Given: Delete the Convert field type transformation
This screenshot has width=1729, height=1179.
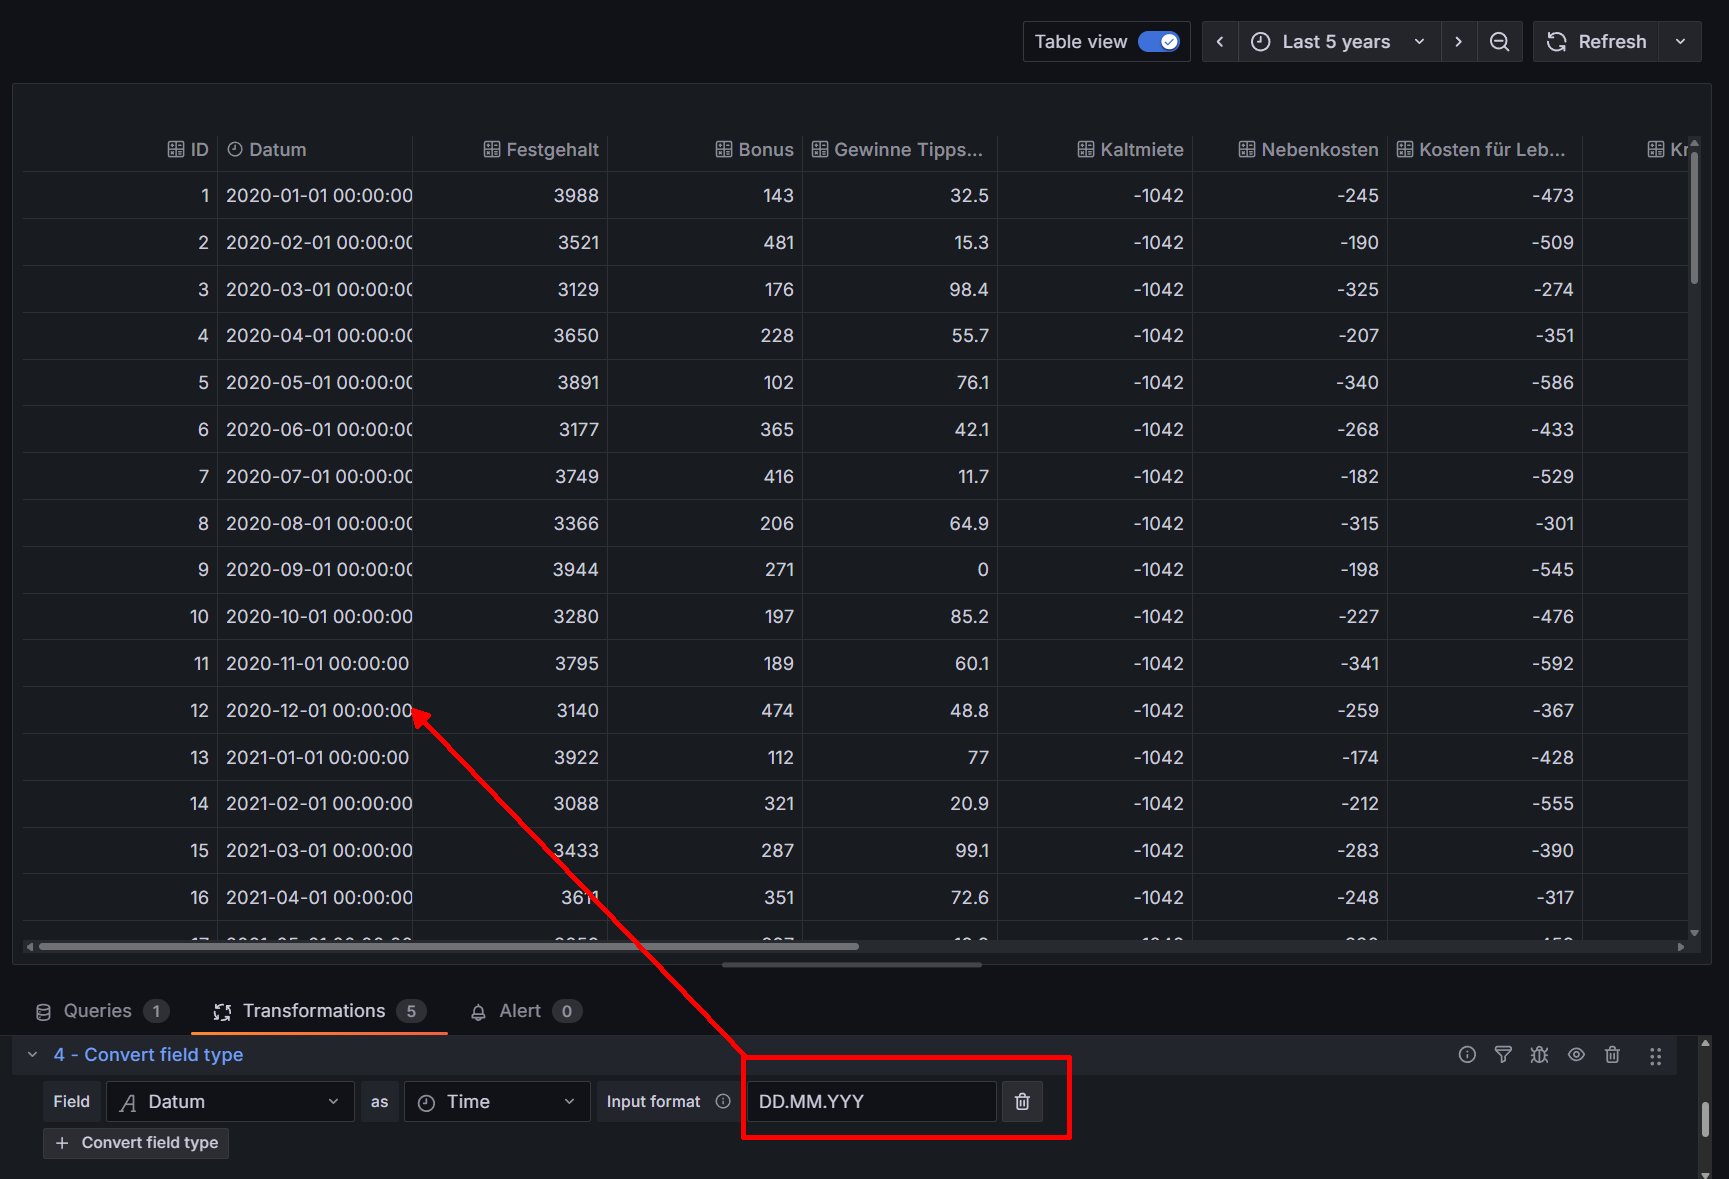Looking at the screenshot, I should coord(1612,1055).
